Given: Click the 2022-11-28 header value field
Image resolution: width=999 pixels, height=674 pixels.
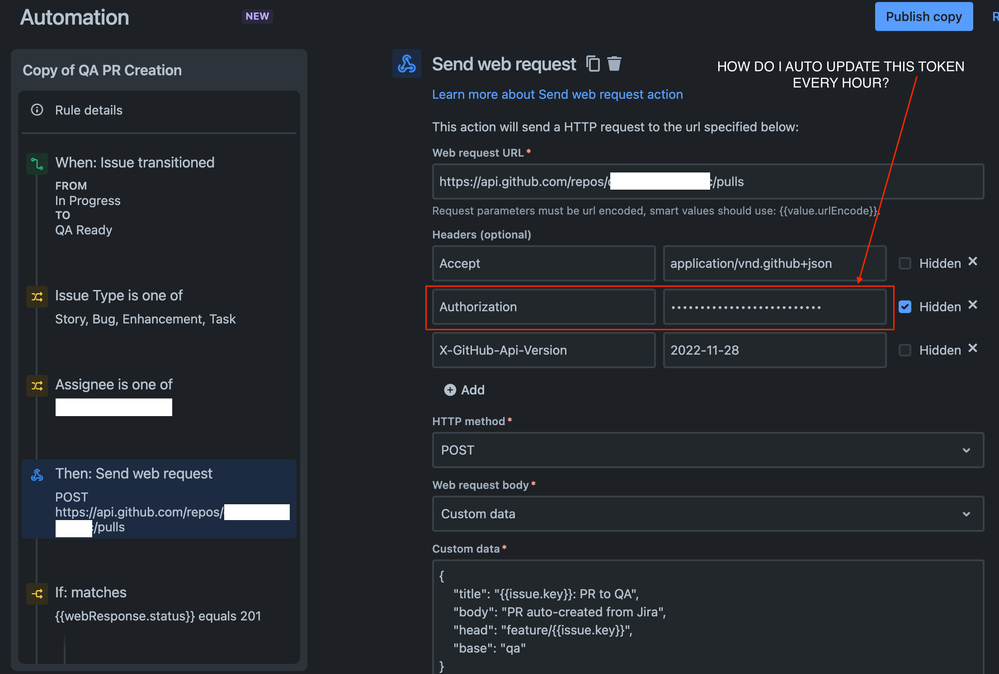Looking at the screenshot, I should (775, 350).
